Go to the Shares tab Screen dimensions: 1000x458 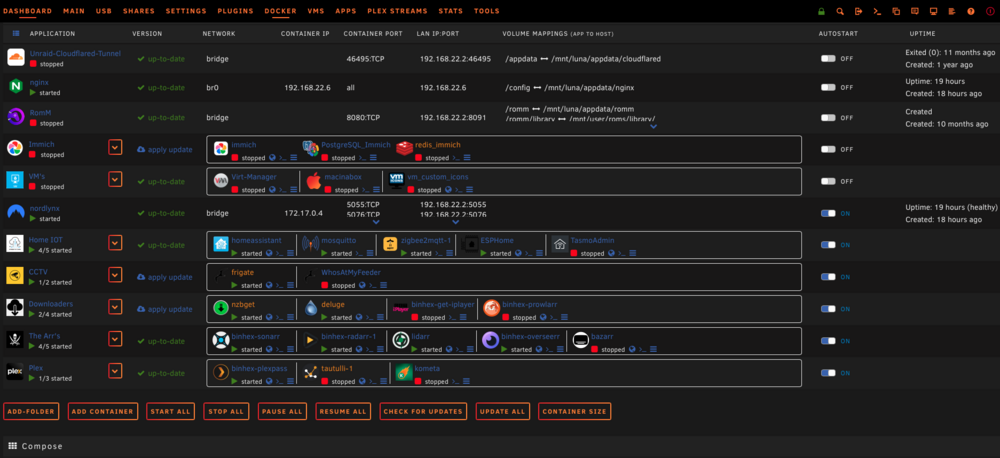pyautogui.click(x=138, y=11)
